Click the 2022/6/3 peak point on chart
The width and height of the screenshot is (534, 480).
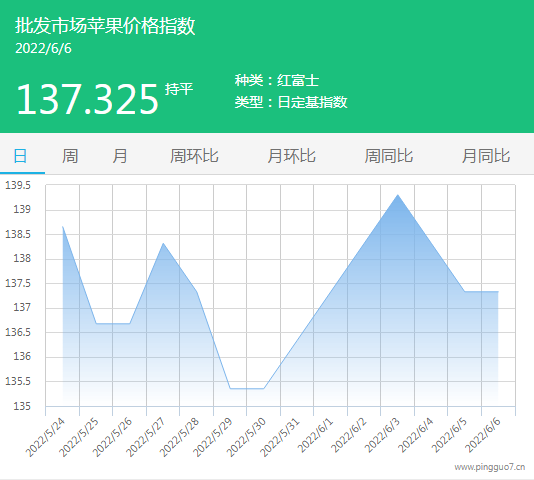coord(397,195)
